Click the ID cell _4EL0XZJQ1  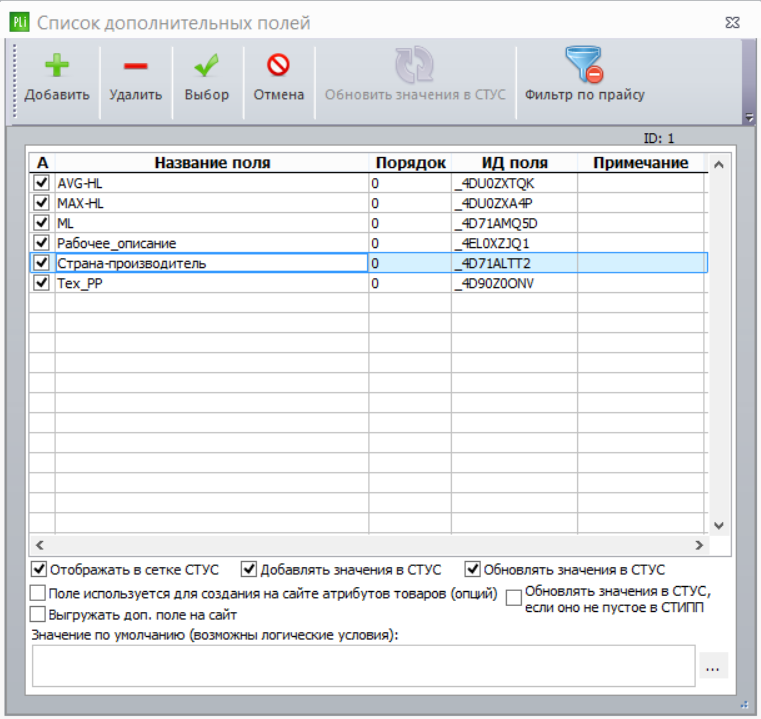[514, 243]
